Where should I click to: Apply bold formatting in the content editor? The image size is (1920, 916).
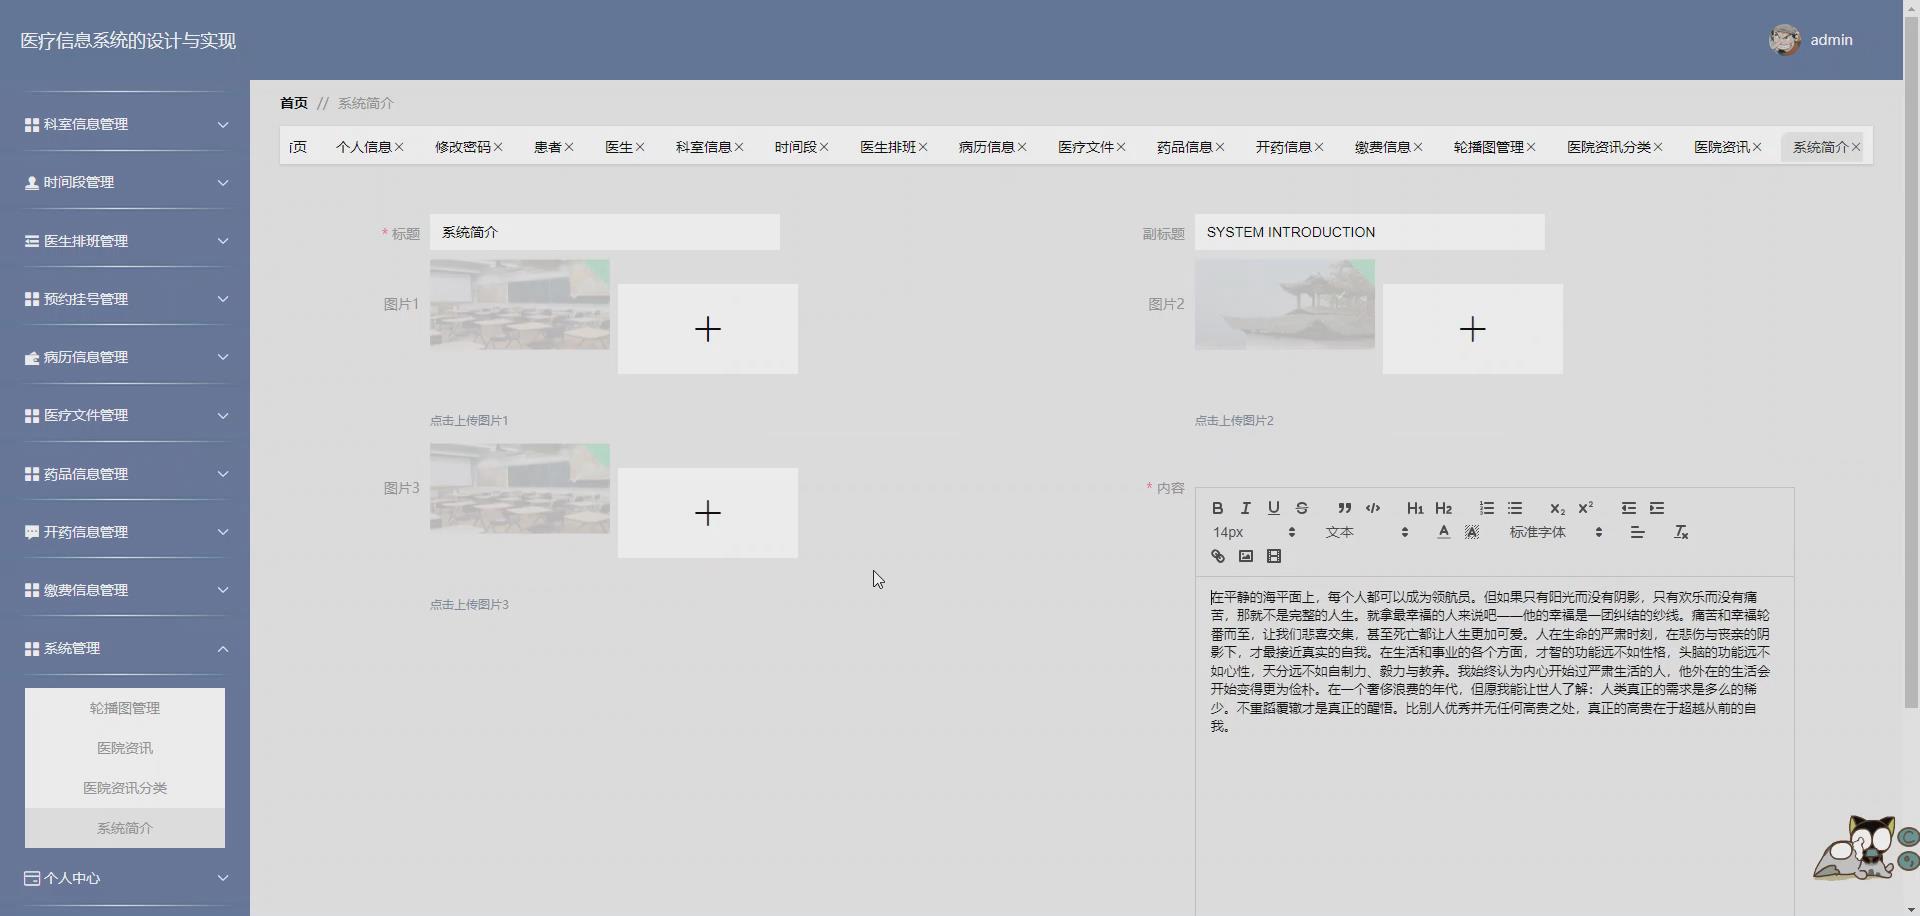click(1217, 508)
